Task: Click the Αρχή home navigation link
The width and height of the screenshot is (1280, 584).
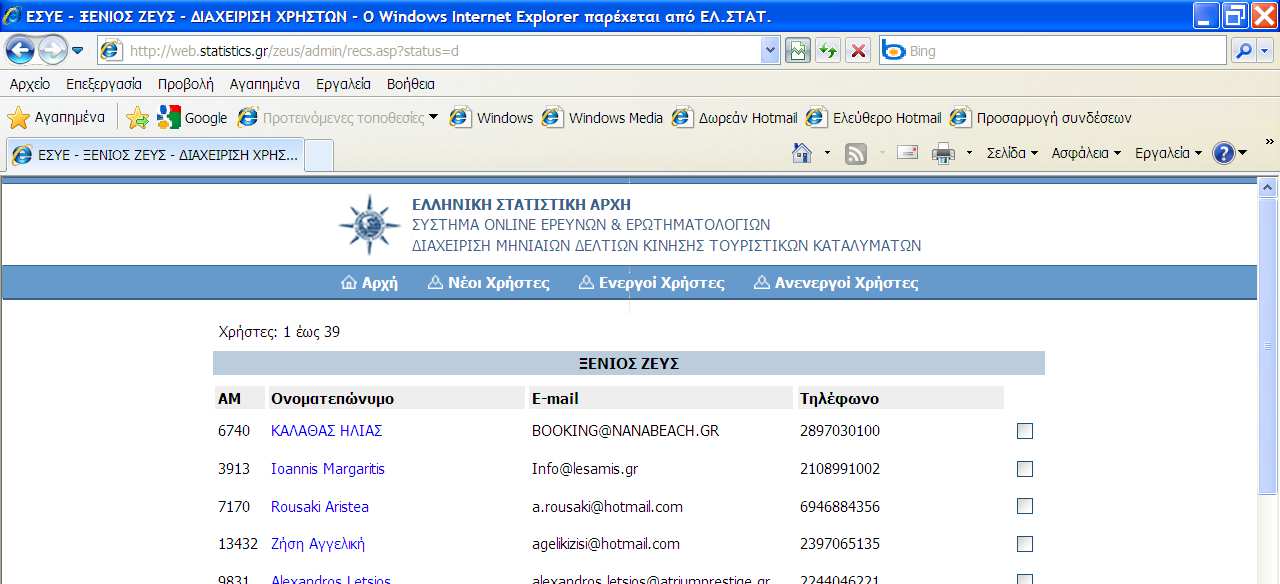Action: [369, 283]
